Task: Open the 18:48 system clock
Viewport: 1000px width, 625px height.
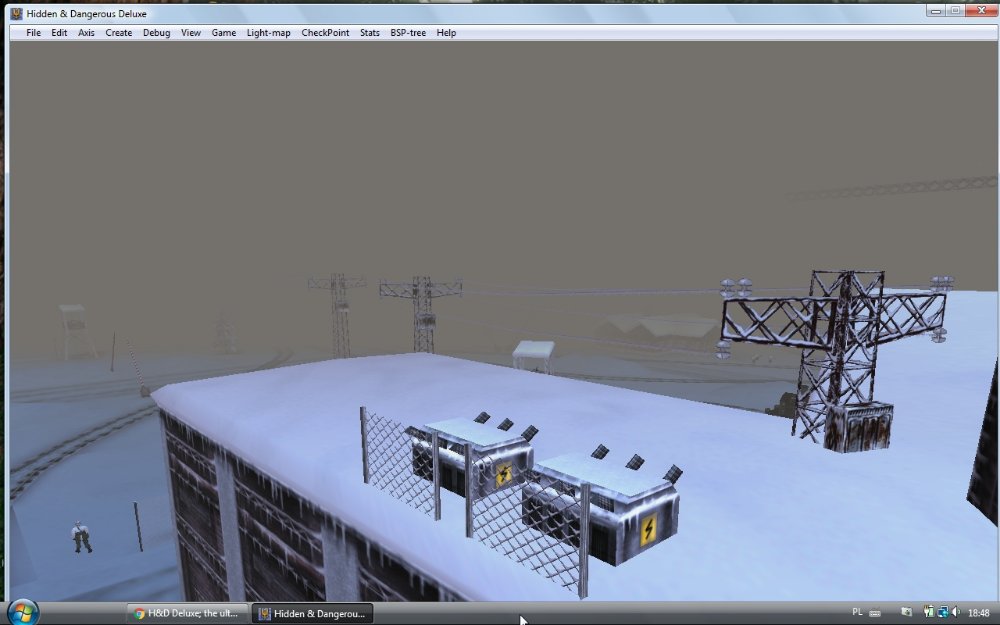Action: click(x=979, y=613)
